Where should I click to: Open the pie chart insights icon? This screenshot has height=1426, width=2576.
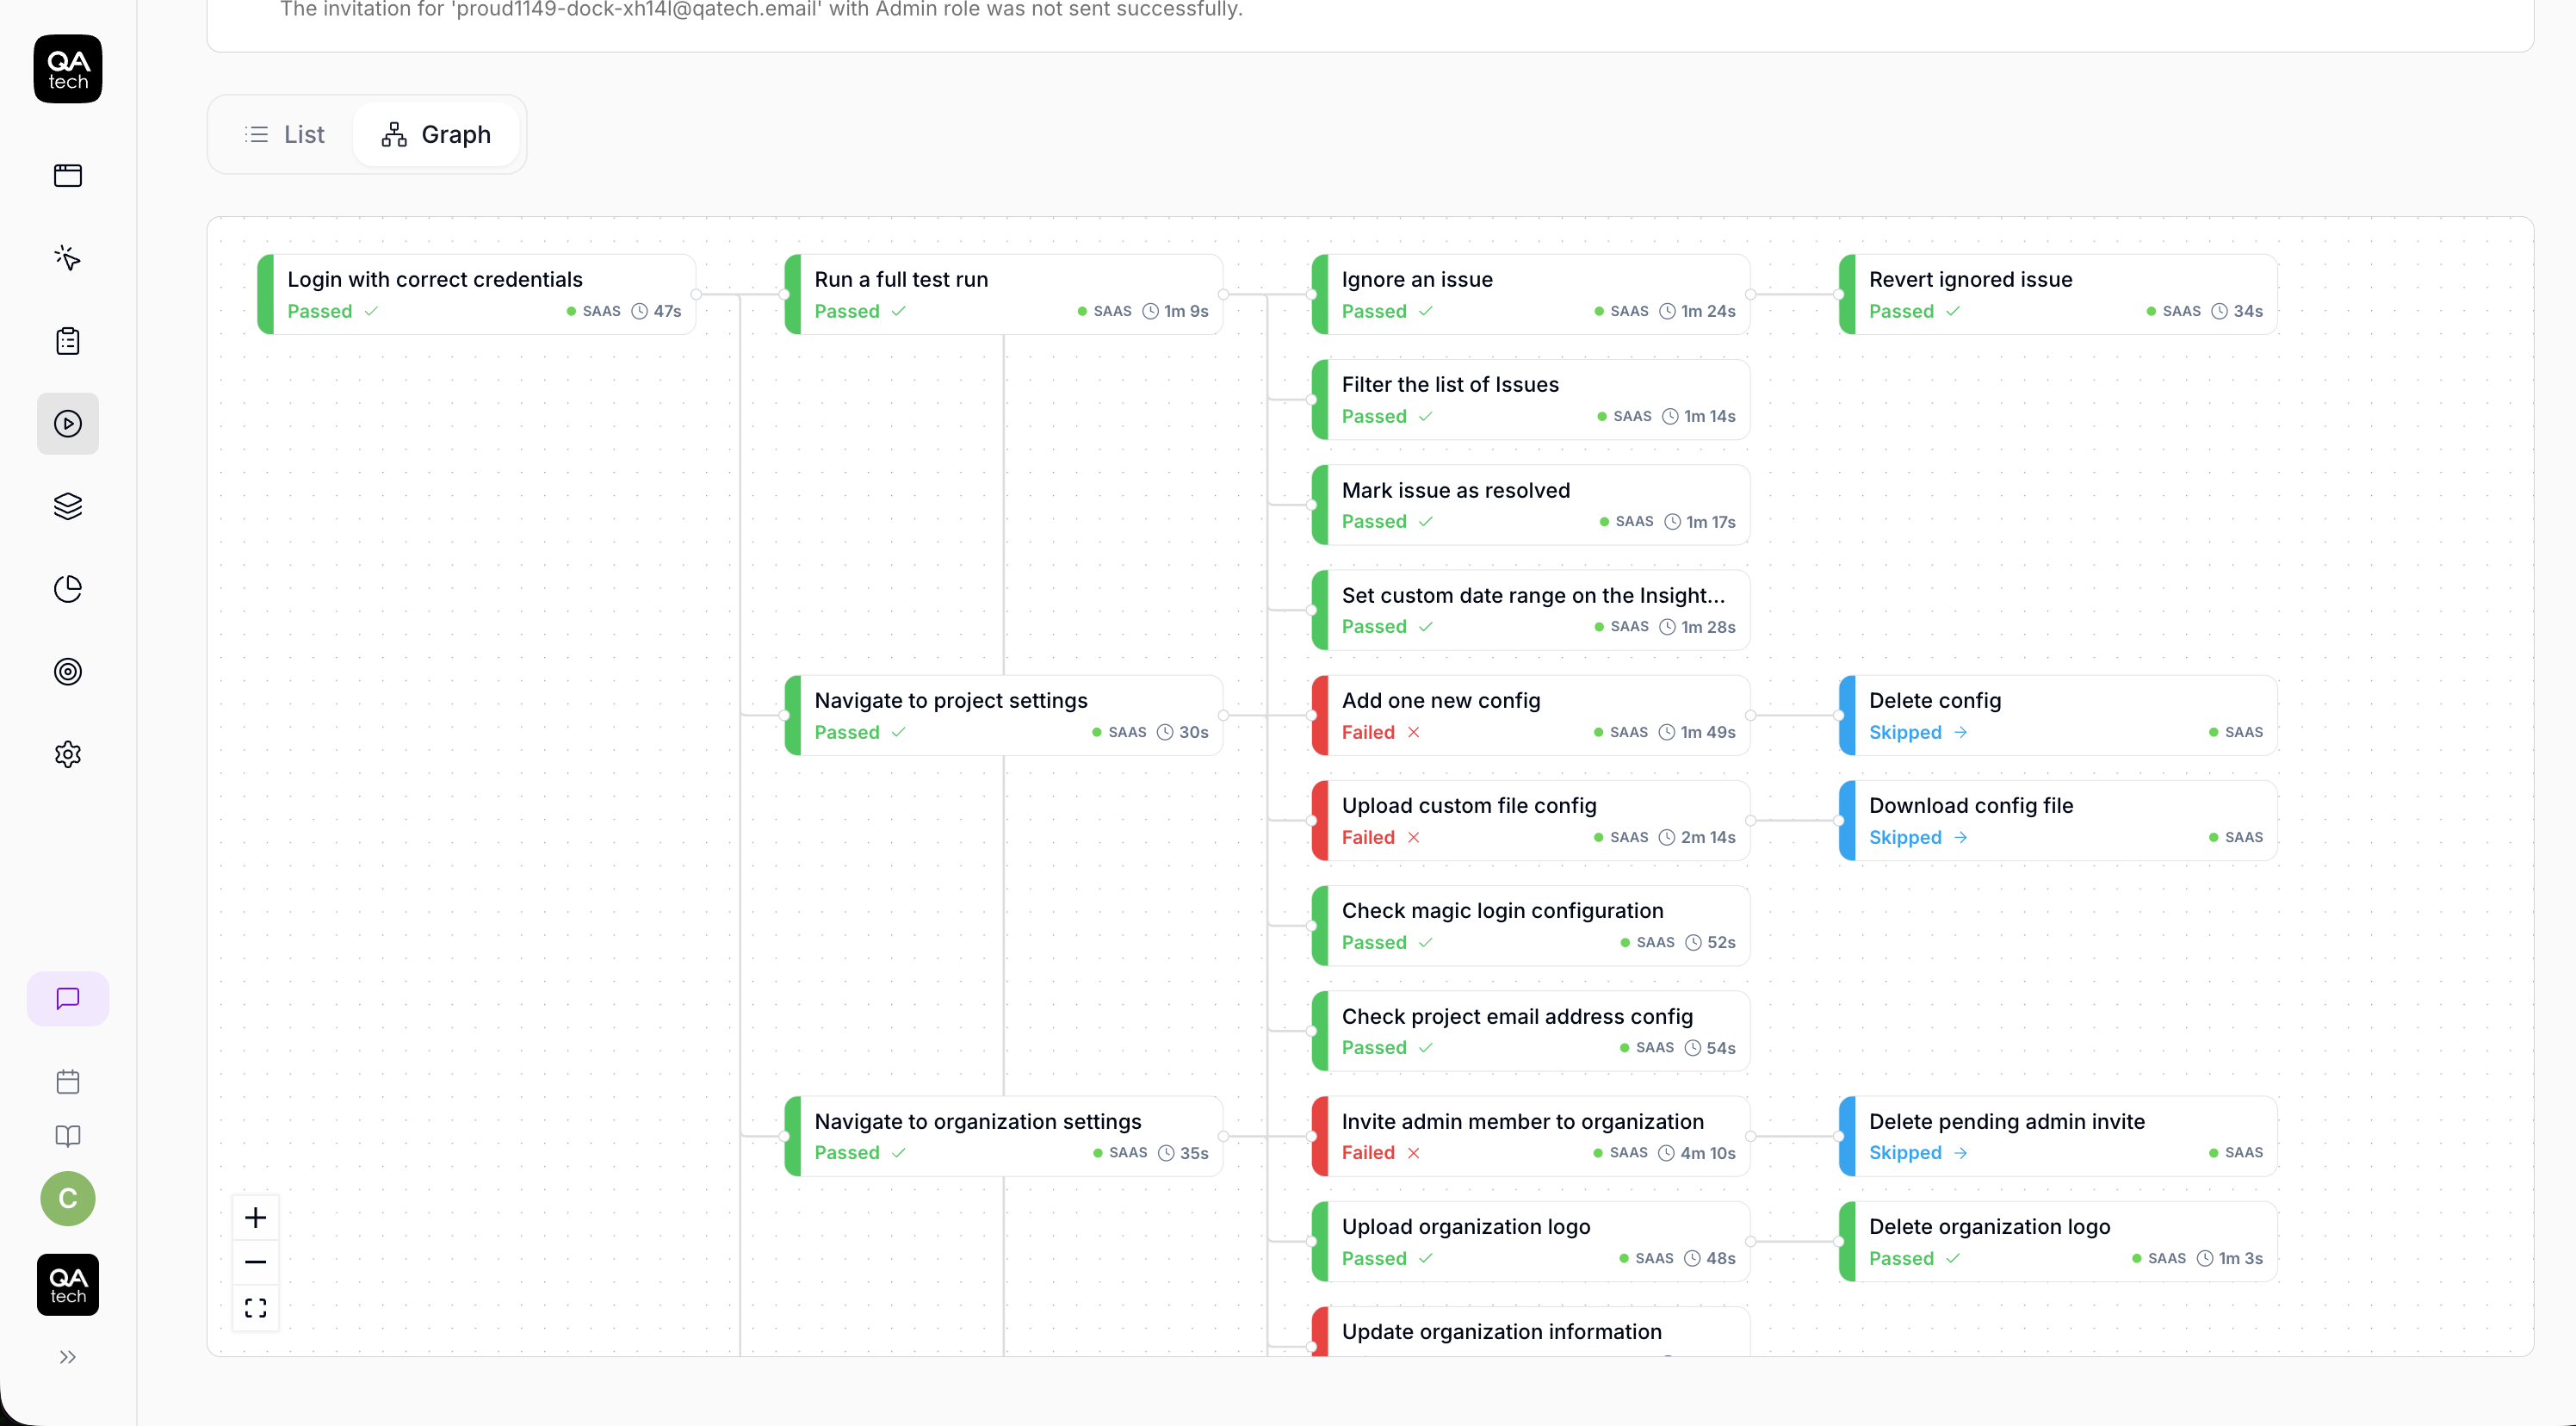pyautogui.click(x=68, y=589)
